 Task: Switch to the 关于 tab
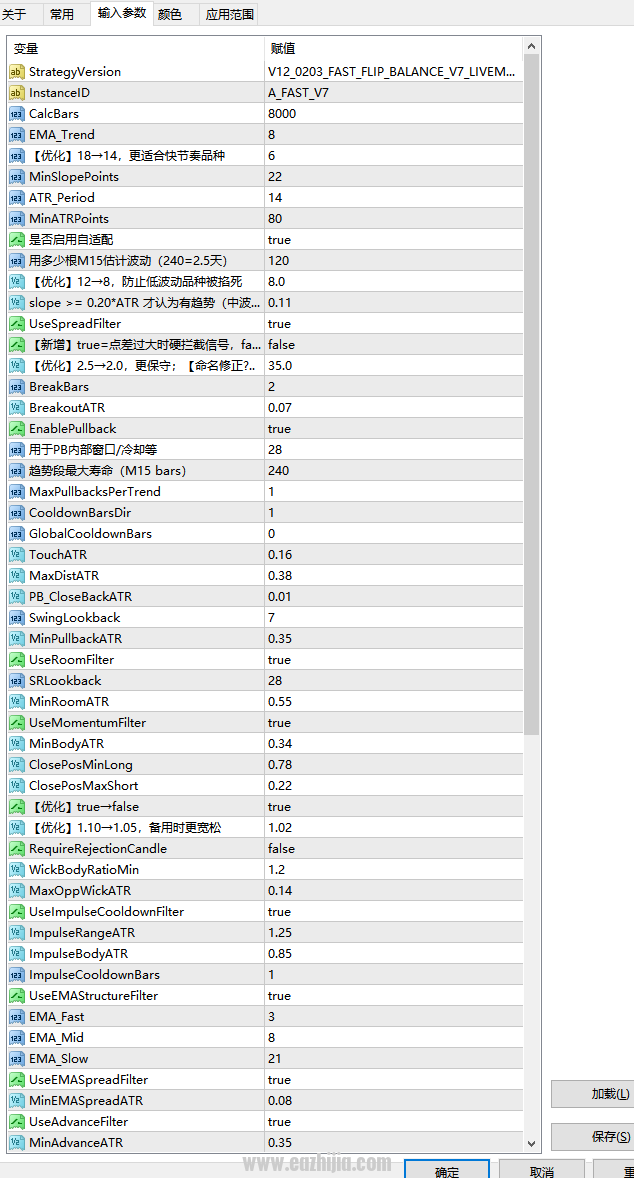[x=14, y=14]
